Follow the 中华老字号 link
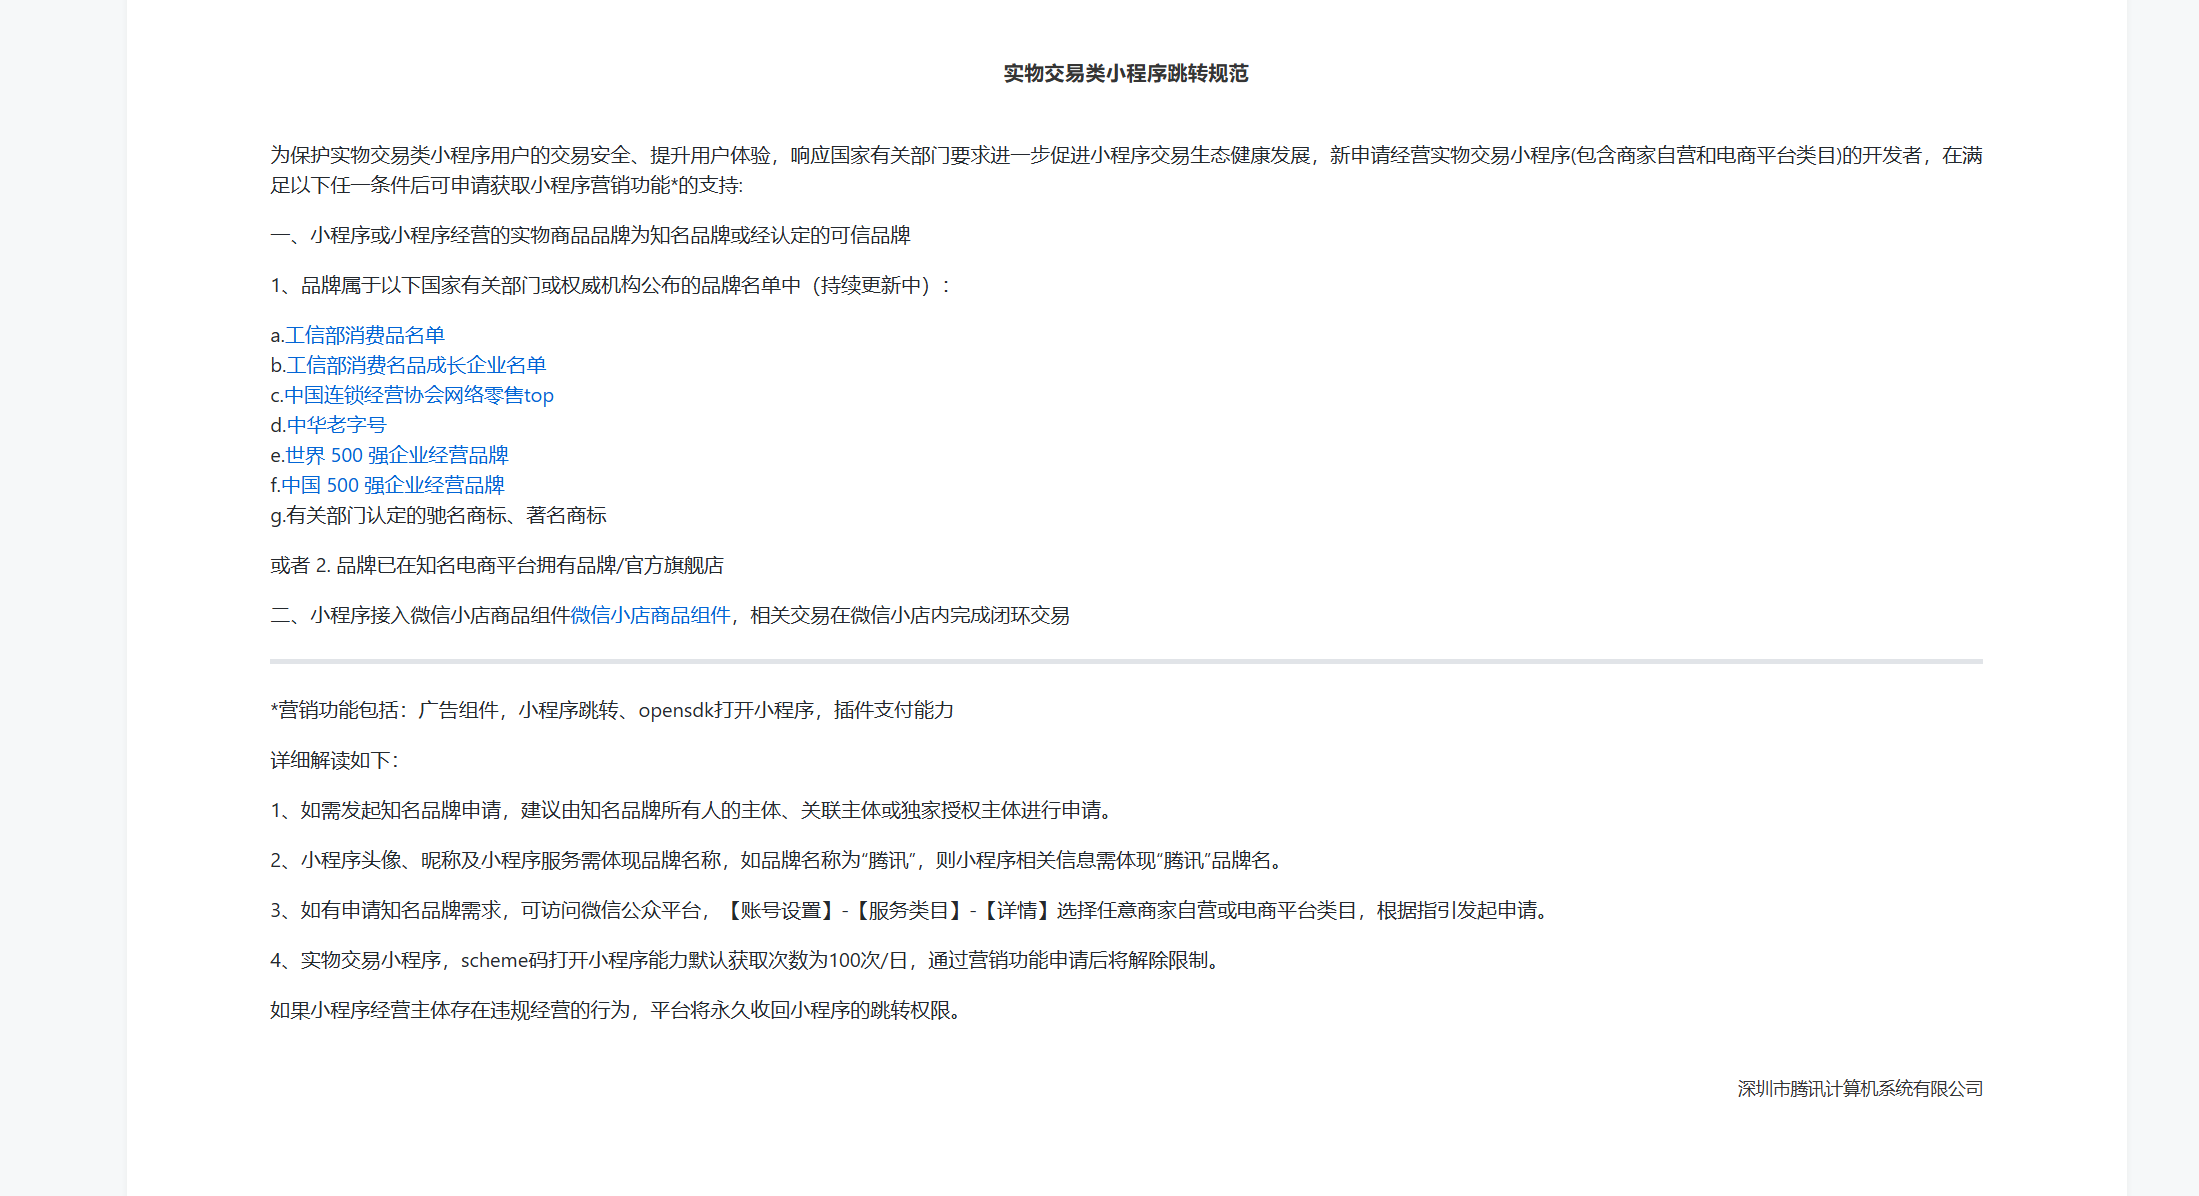 point(336,425)
